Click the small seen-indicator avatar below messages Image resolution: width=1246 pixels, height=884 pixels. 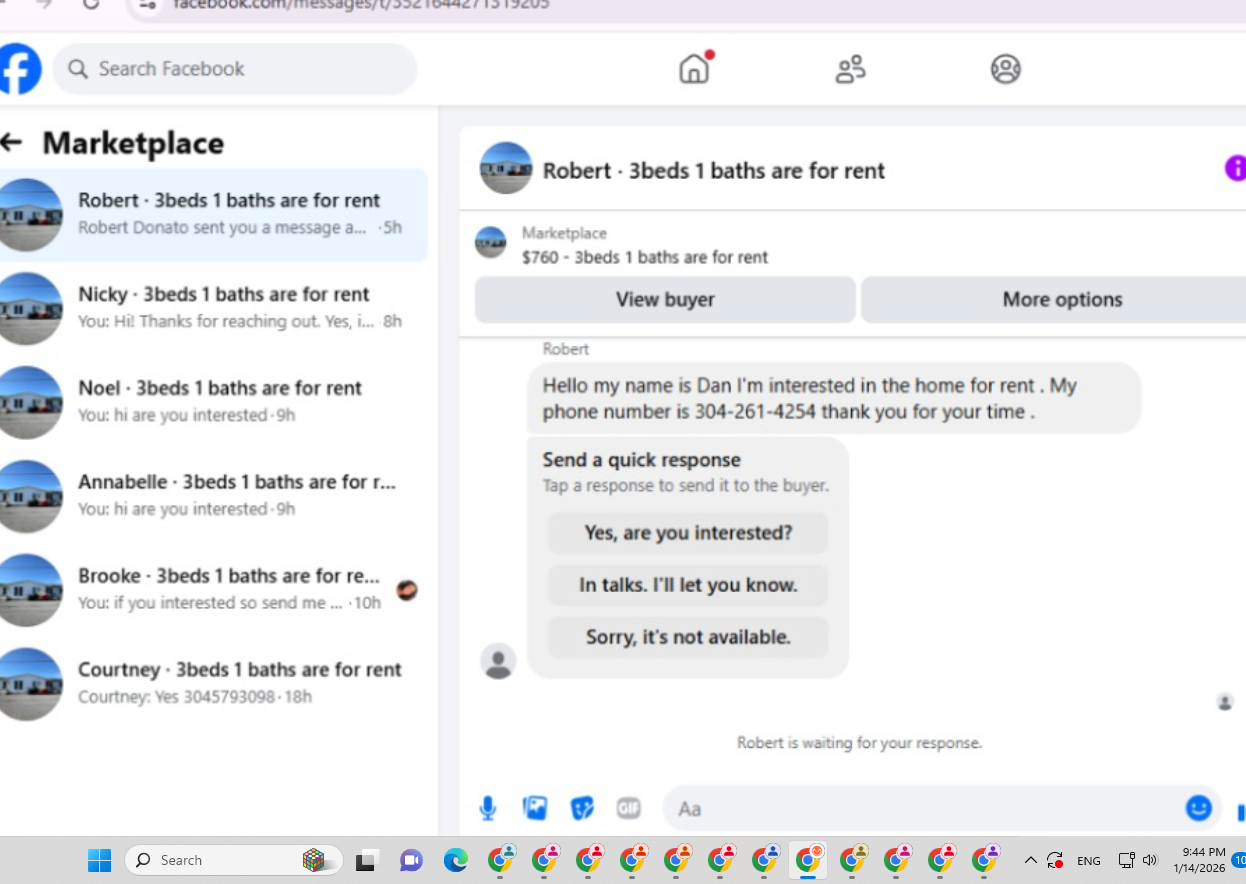click(1225, 702)
